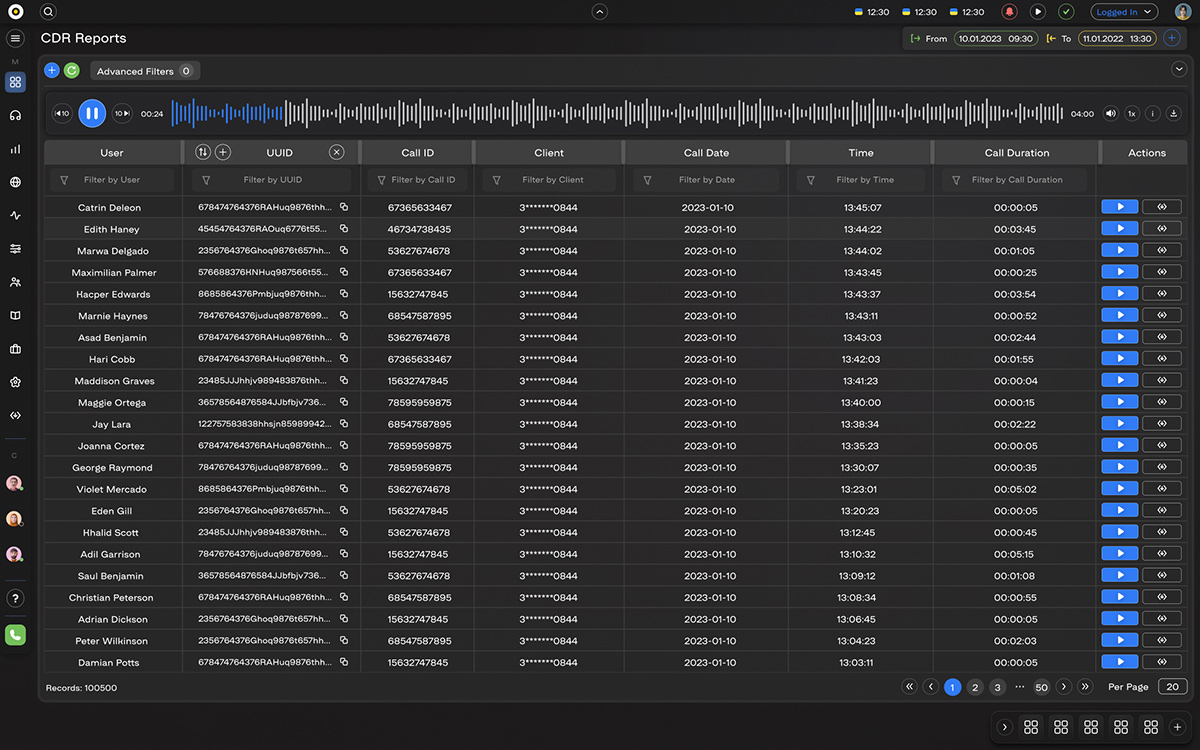
Task: Copy Catrin Deleon's UUID
Action: [343, 208]
